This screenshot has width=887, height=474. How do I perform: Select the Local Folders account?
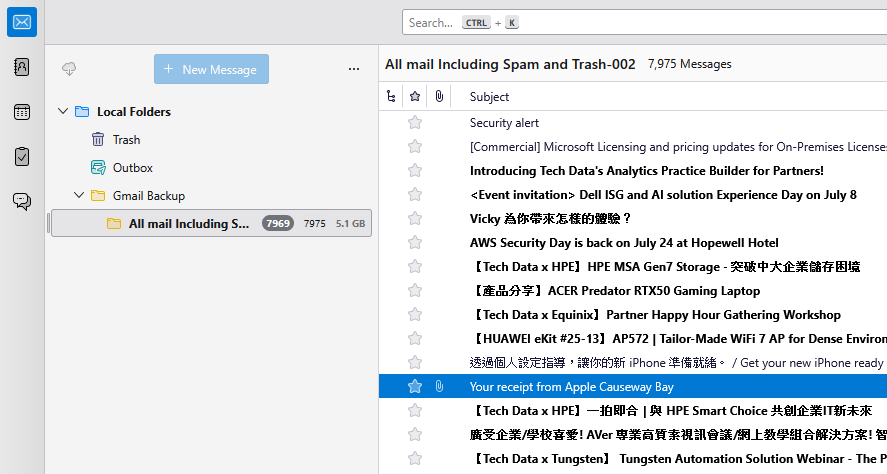pos(134,112)
